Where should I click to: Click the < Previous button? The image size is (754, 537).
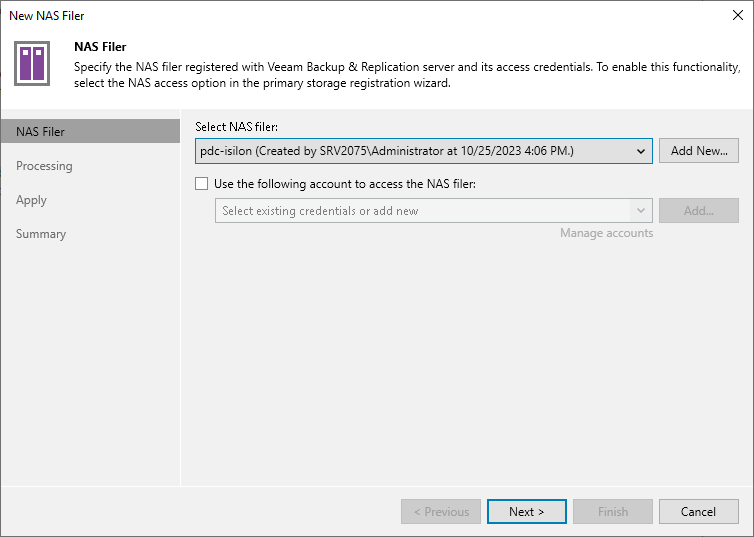[441, 512]
